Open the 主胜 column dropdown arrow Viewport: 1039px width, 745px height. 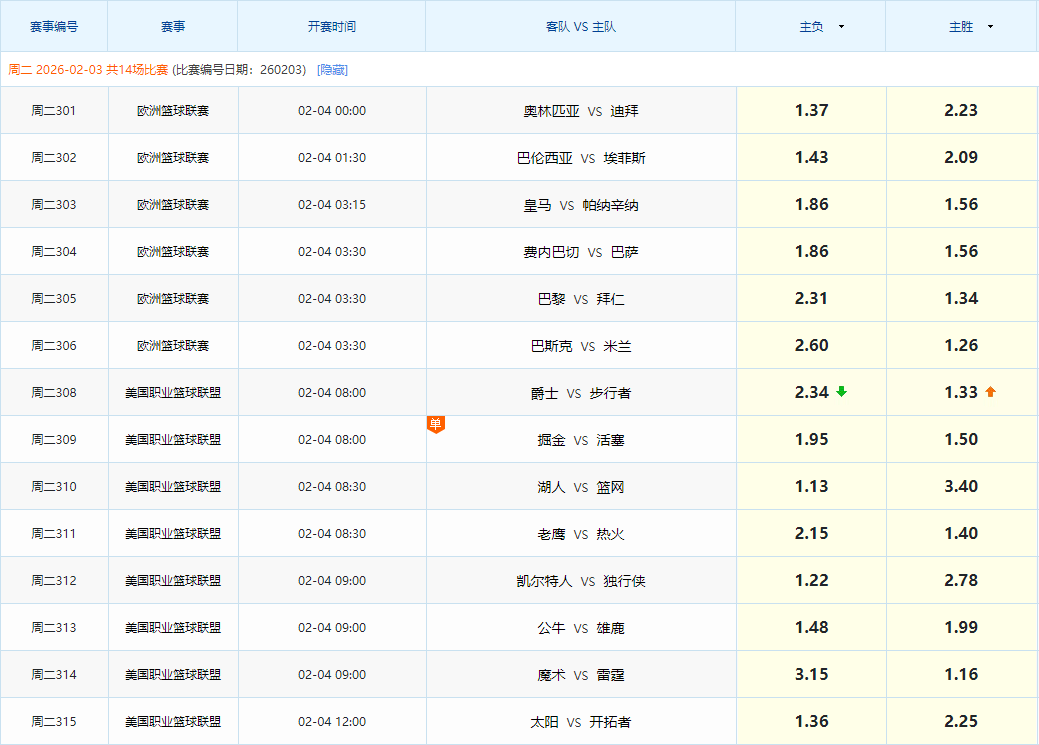(991, 27)
